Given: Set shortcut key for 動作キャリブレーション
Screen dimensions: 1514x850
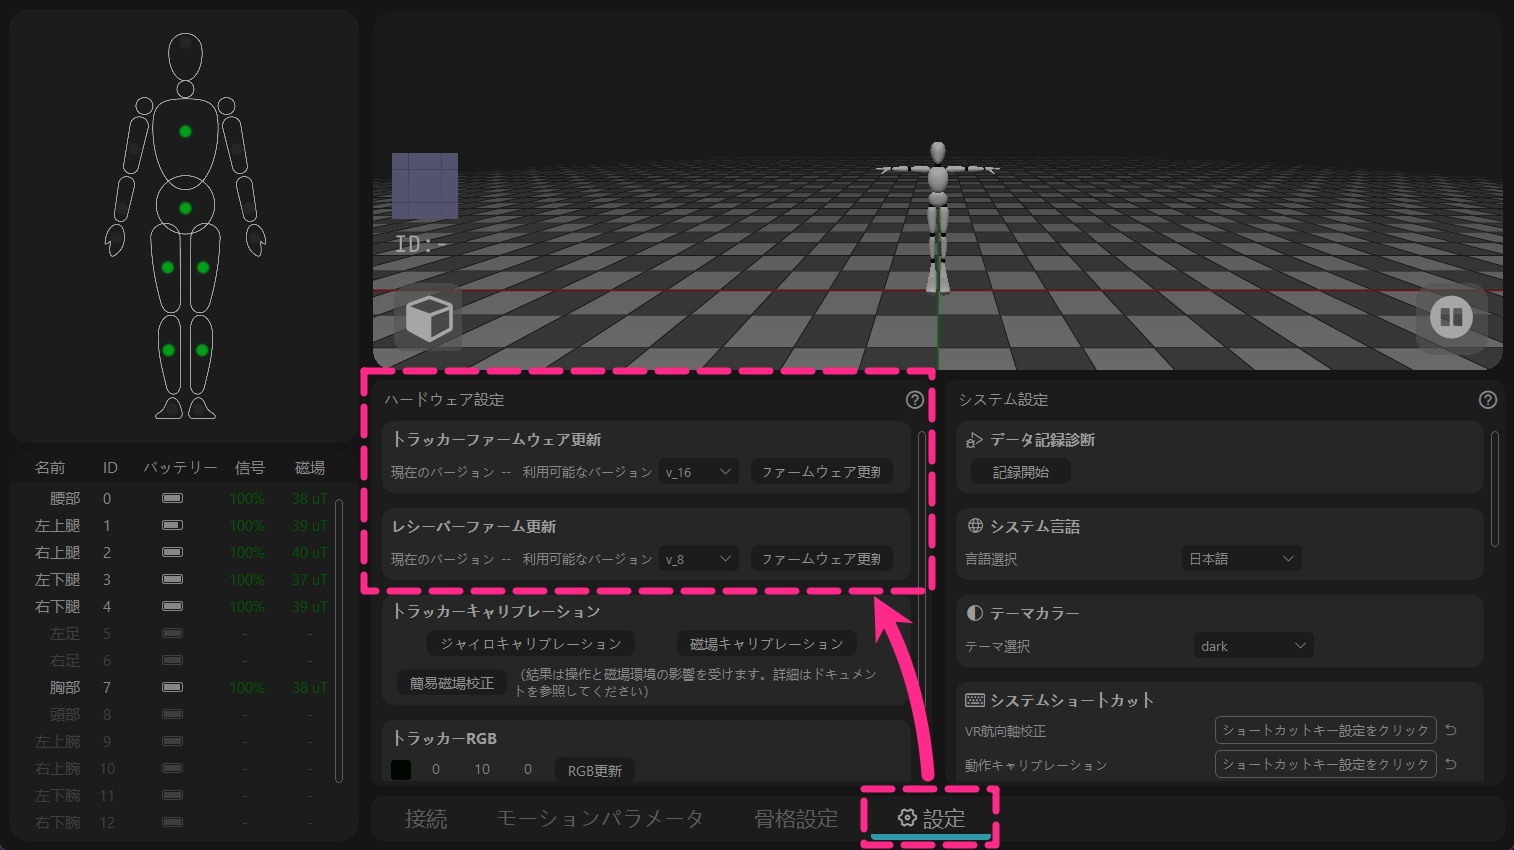Looking at the screenshot, I should (x=1326, y=764).
